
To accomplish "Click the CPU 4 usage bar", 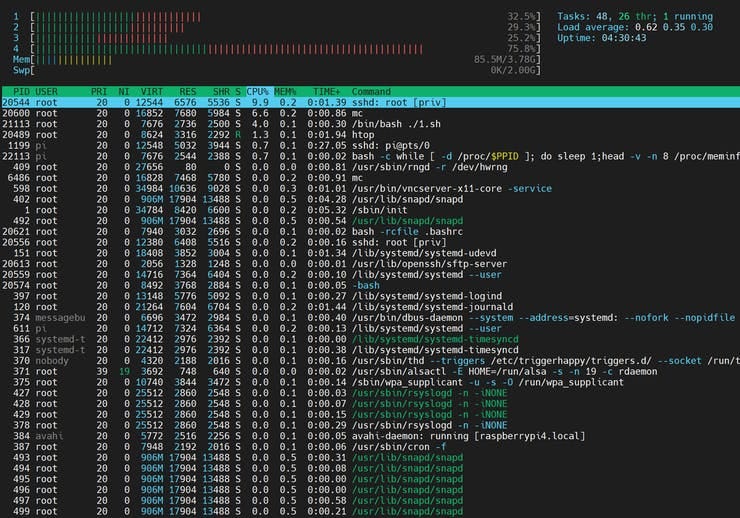I will pyautogui.click(x=286, y=49).
